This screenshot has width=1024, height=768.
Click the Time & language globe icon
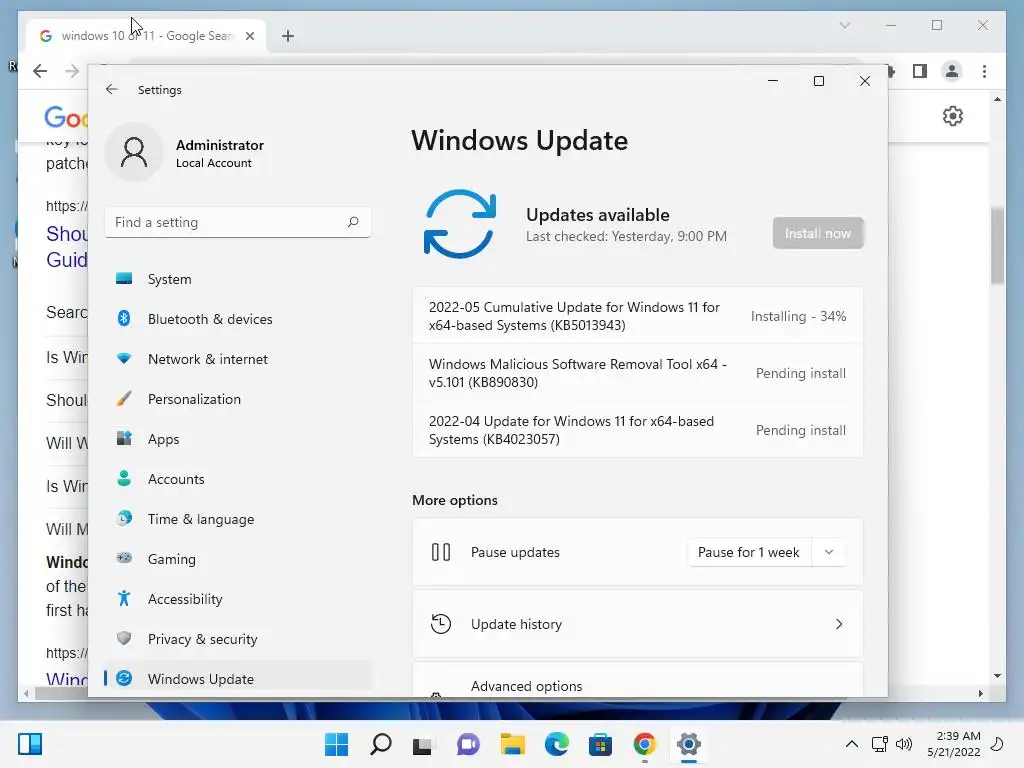[124, 519]
